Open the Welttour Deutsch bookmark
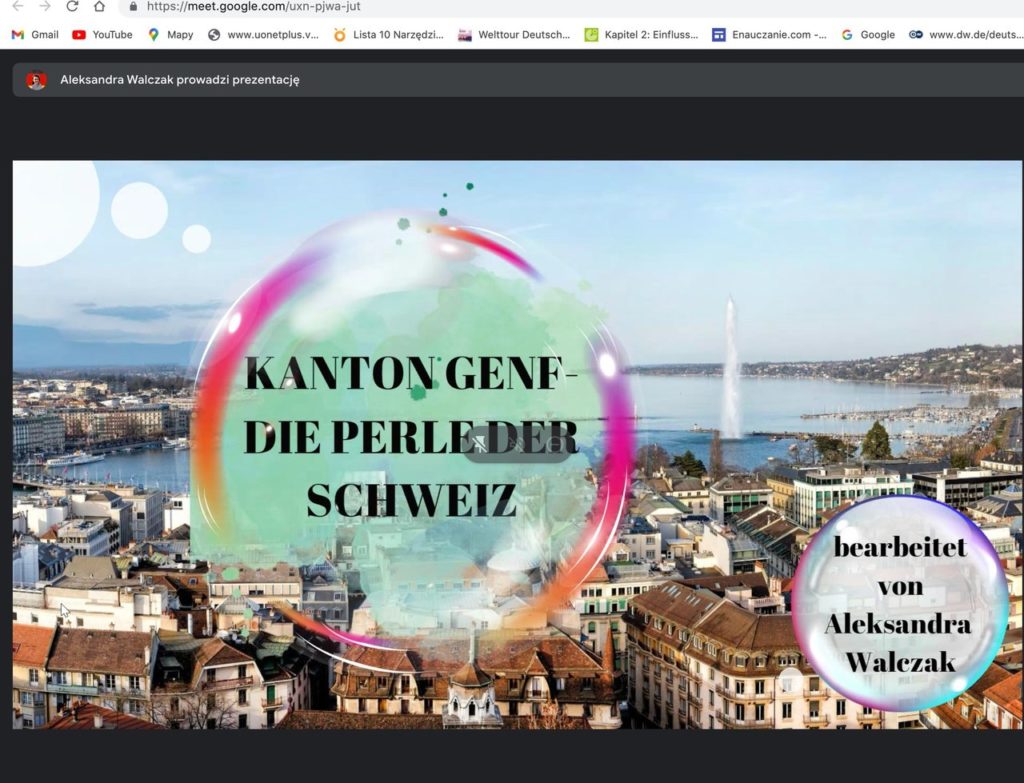Image resolution: width=1024 pixels, height=783 pixels. click(514, 34)
